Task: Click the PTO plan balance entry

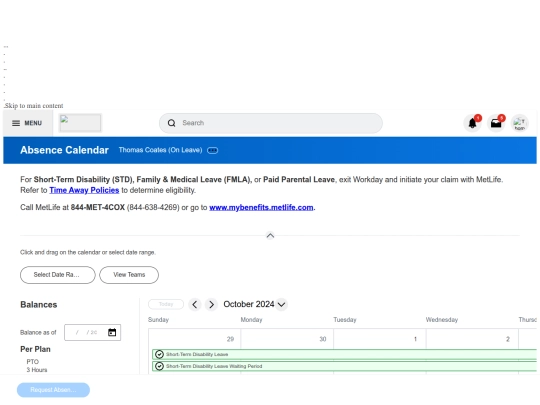Action: (x=37, y=366)
